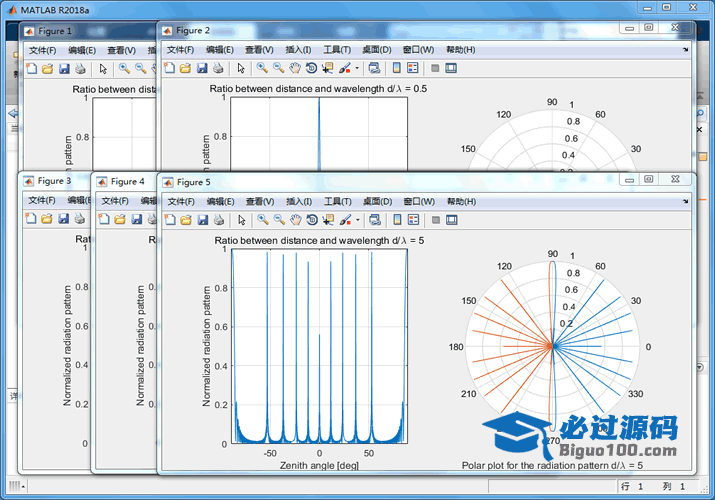This screenshot has width=715, height=500.
Task: Bring Figure 1 window forward via title
Action: coord(54,31)
